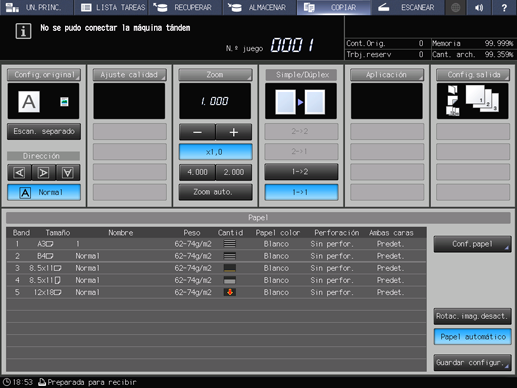Click tray 4 paper quantity icon
This screenshot has width=517, height=388.
230,280
